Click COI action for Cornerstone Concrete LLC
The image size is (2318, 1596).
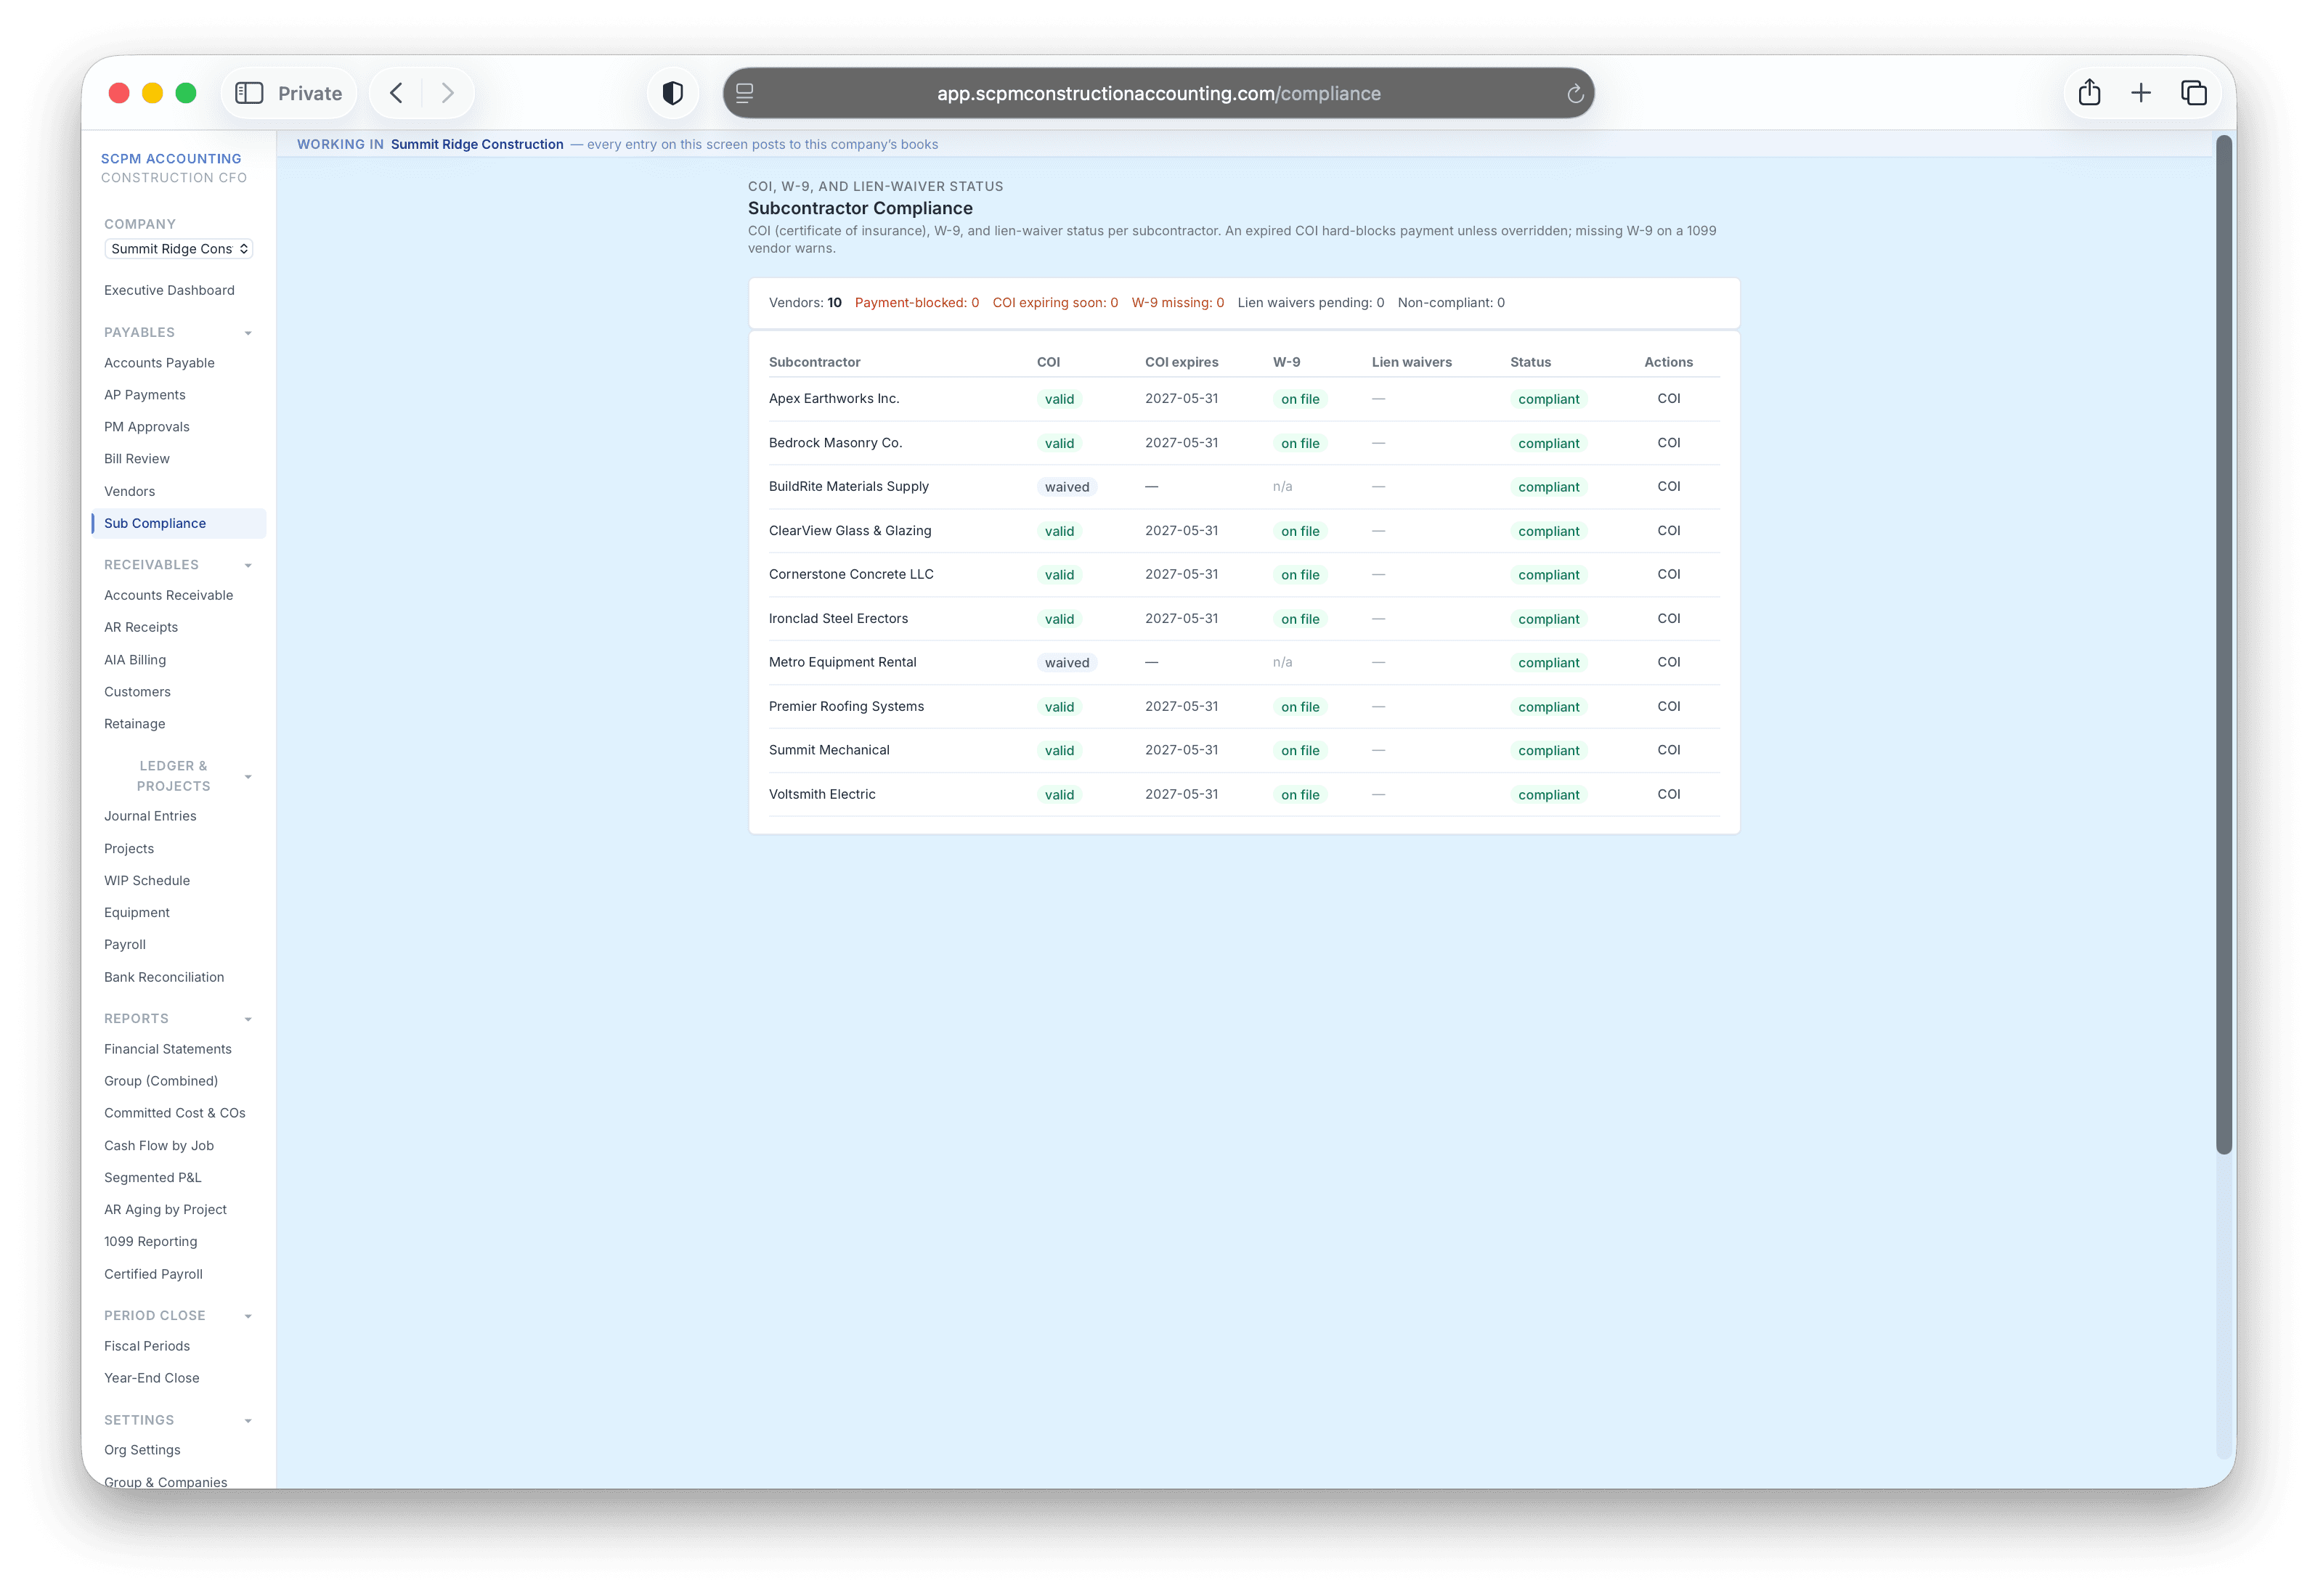point(1669,575)
